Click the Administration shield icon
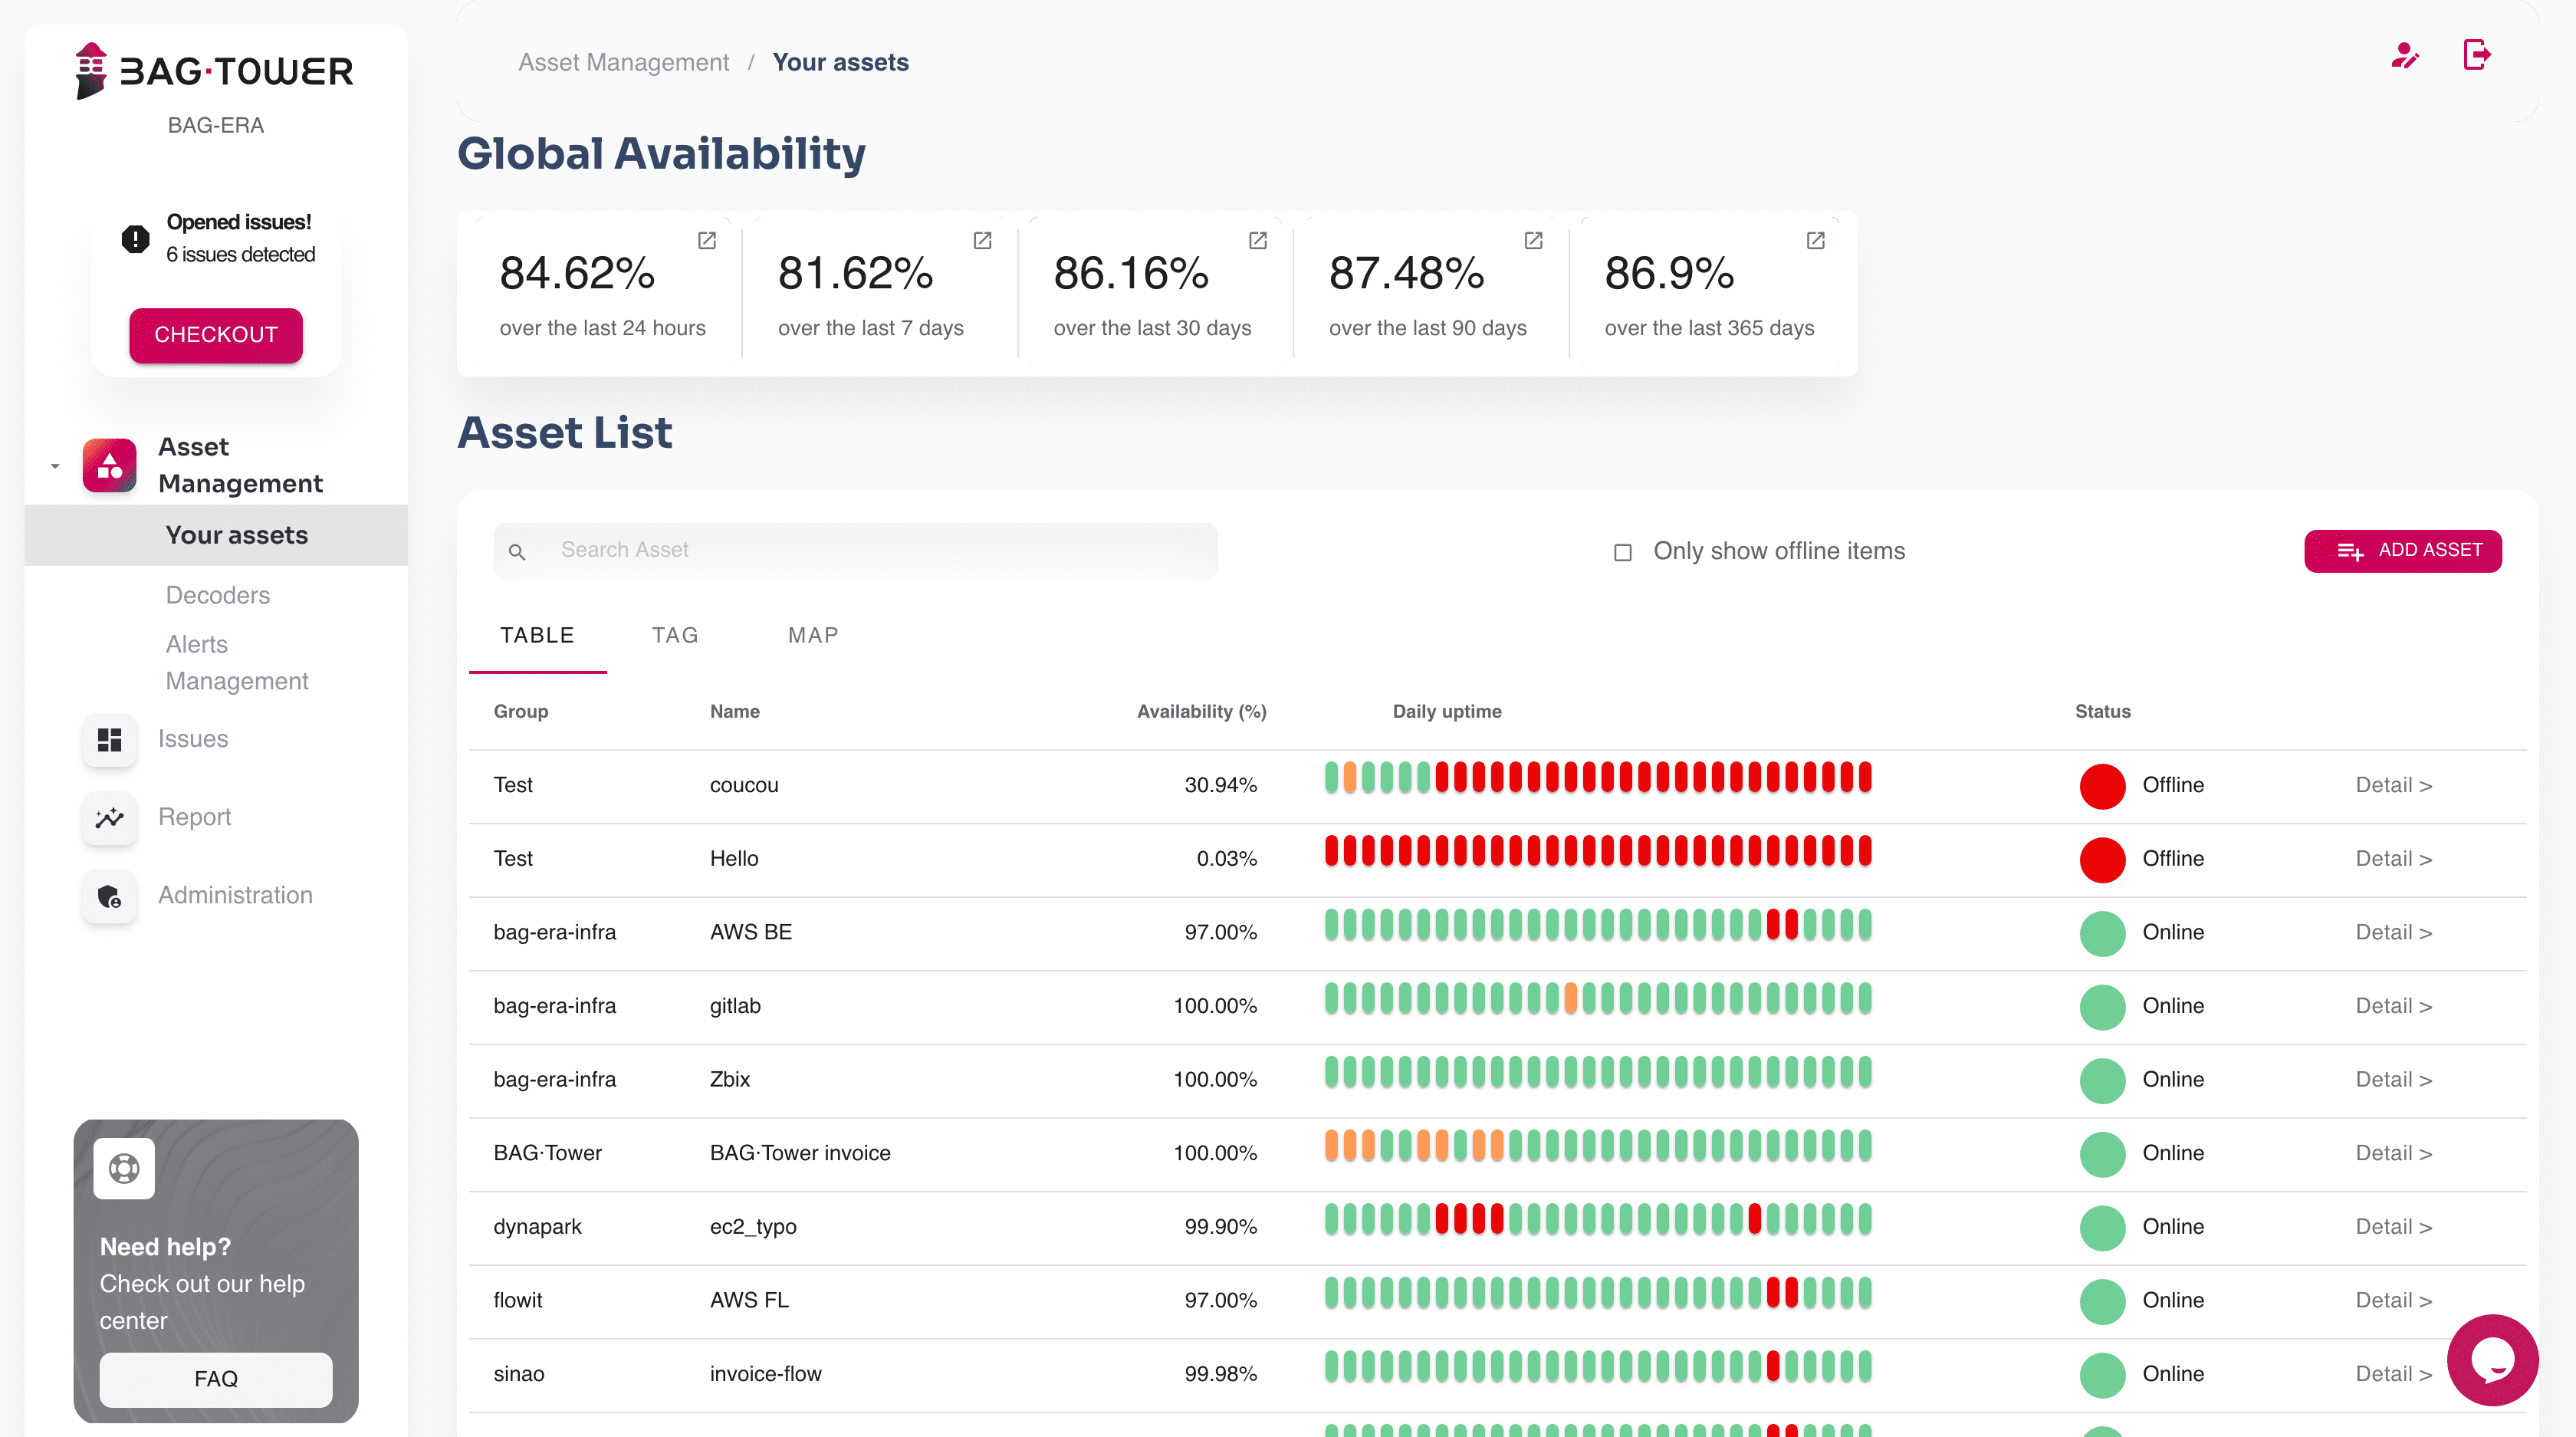The image size is (2576, 1437). coord(109,895)
